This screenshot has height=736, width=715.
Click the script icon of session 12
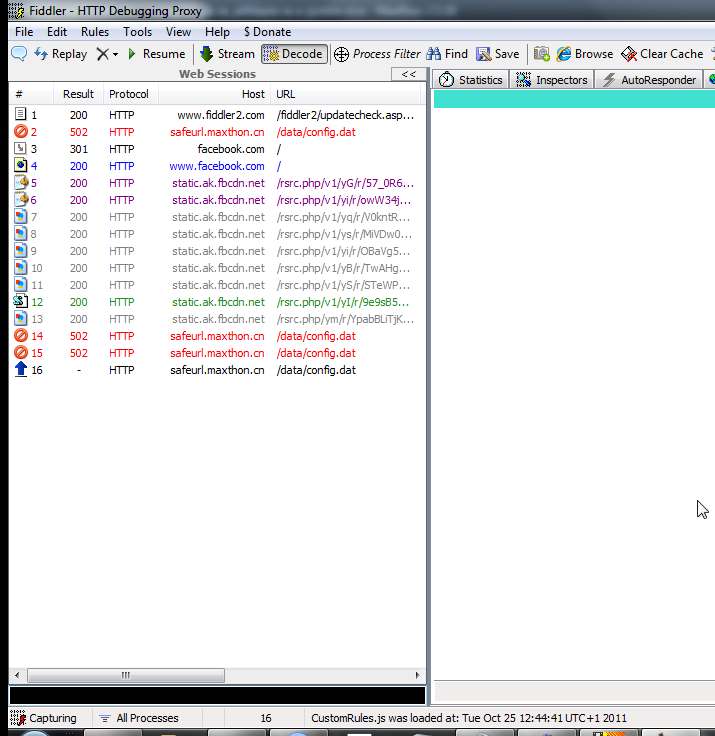coord(20,301)
